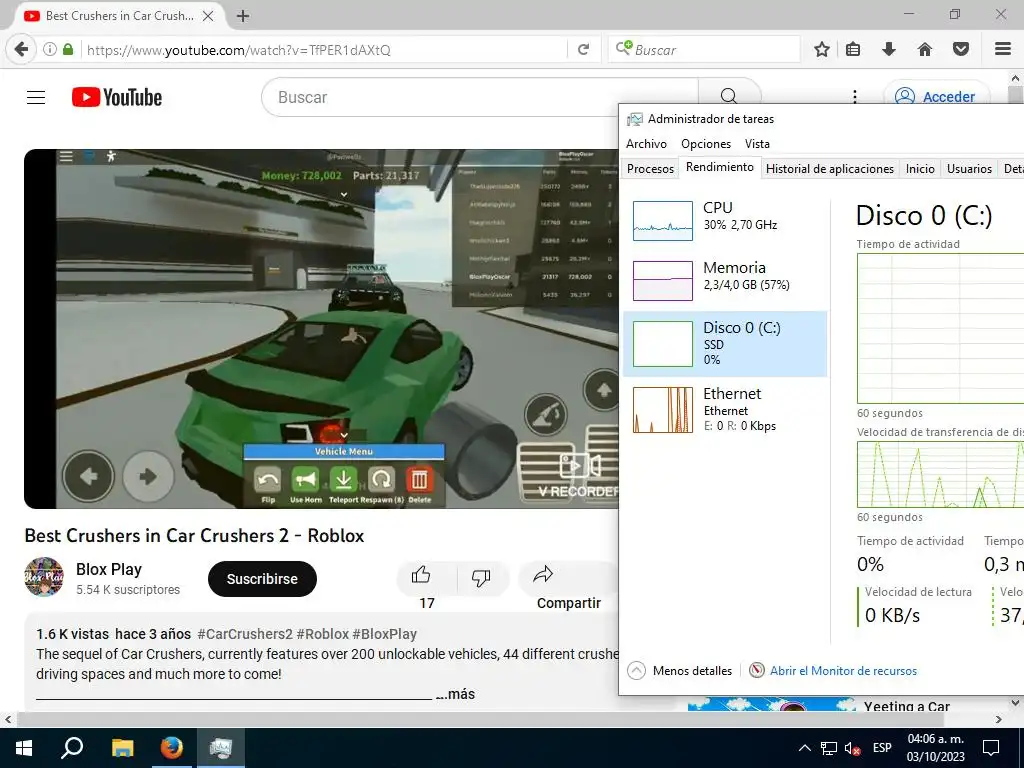Show site information icon in address bar
This screenshot has height=768, width=1024.
(49, 49)
